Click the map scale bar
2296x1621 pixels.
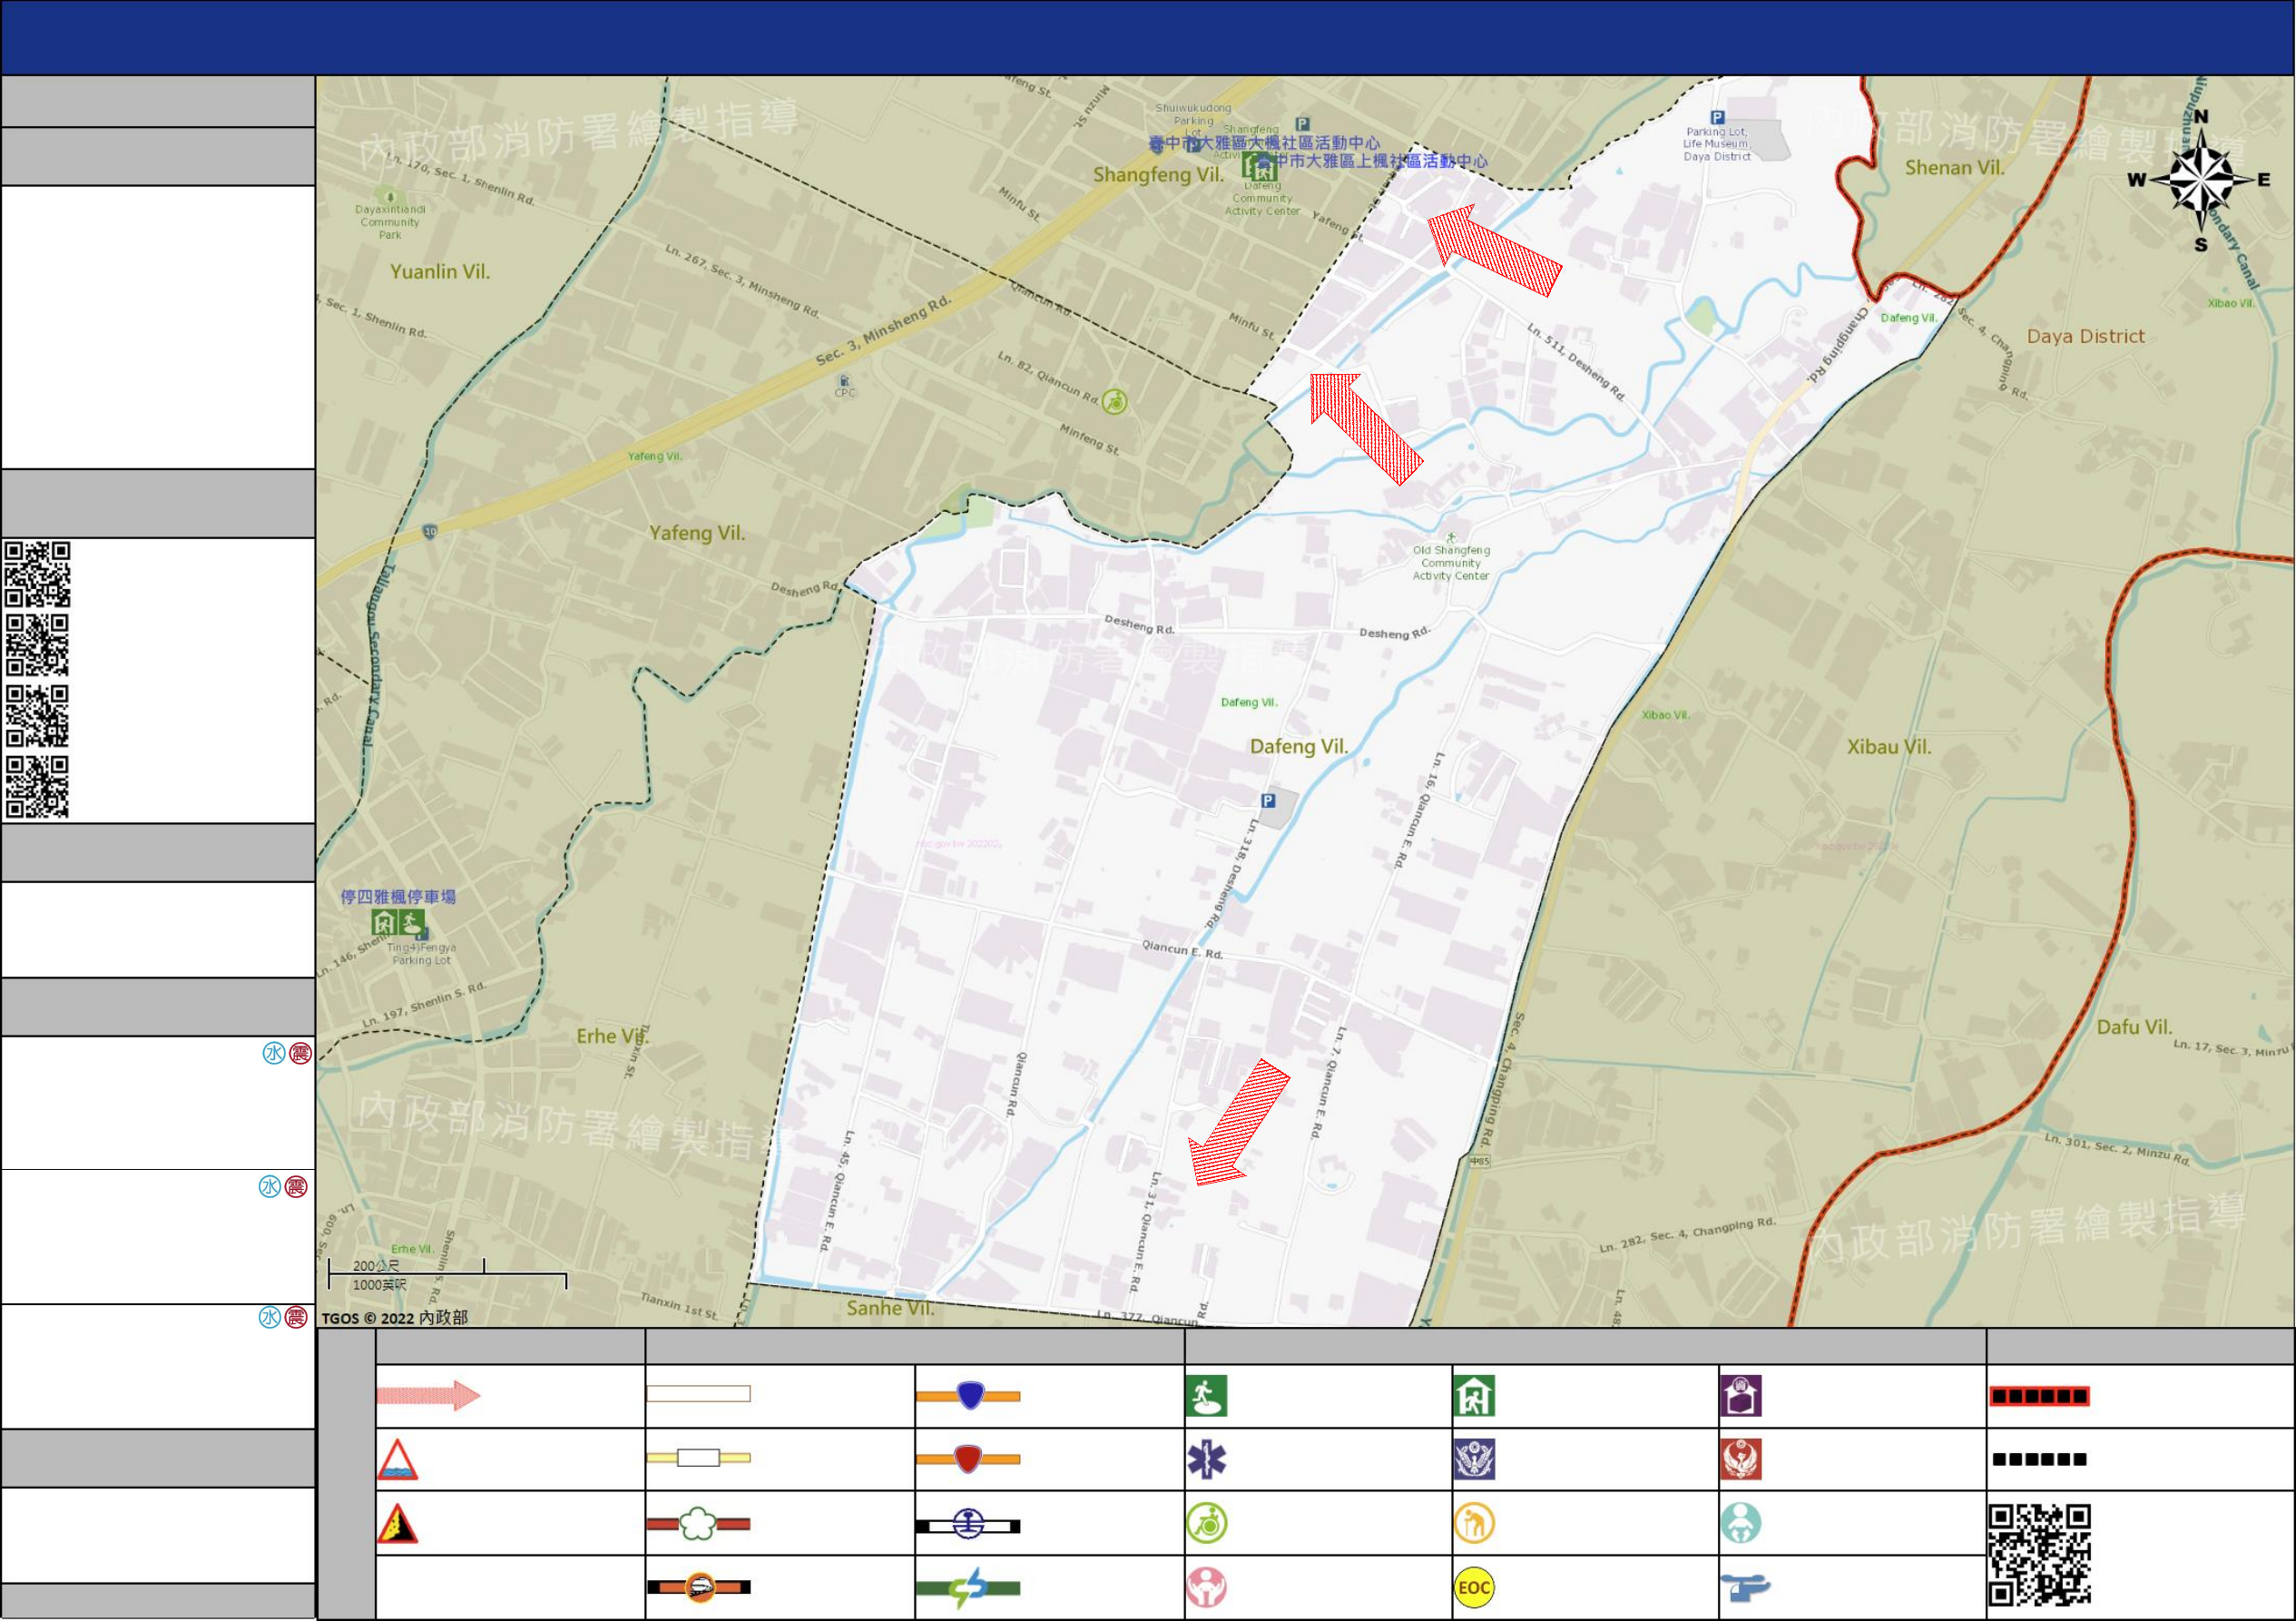tap(448, 1274)
